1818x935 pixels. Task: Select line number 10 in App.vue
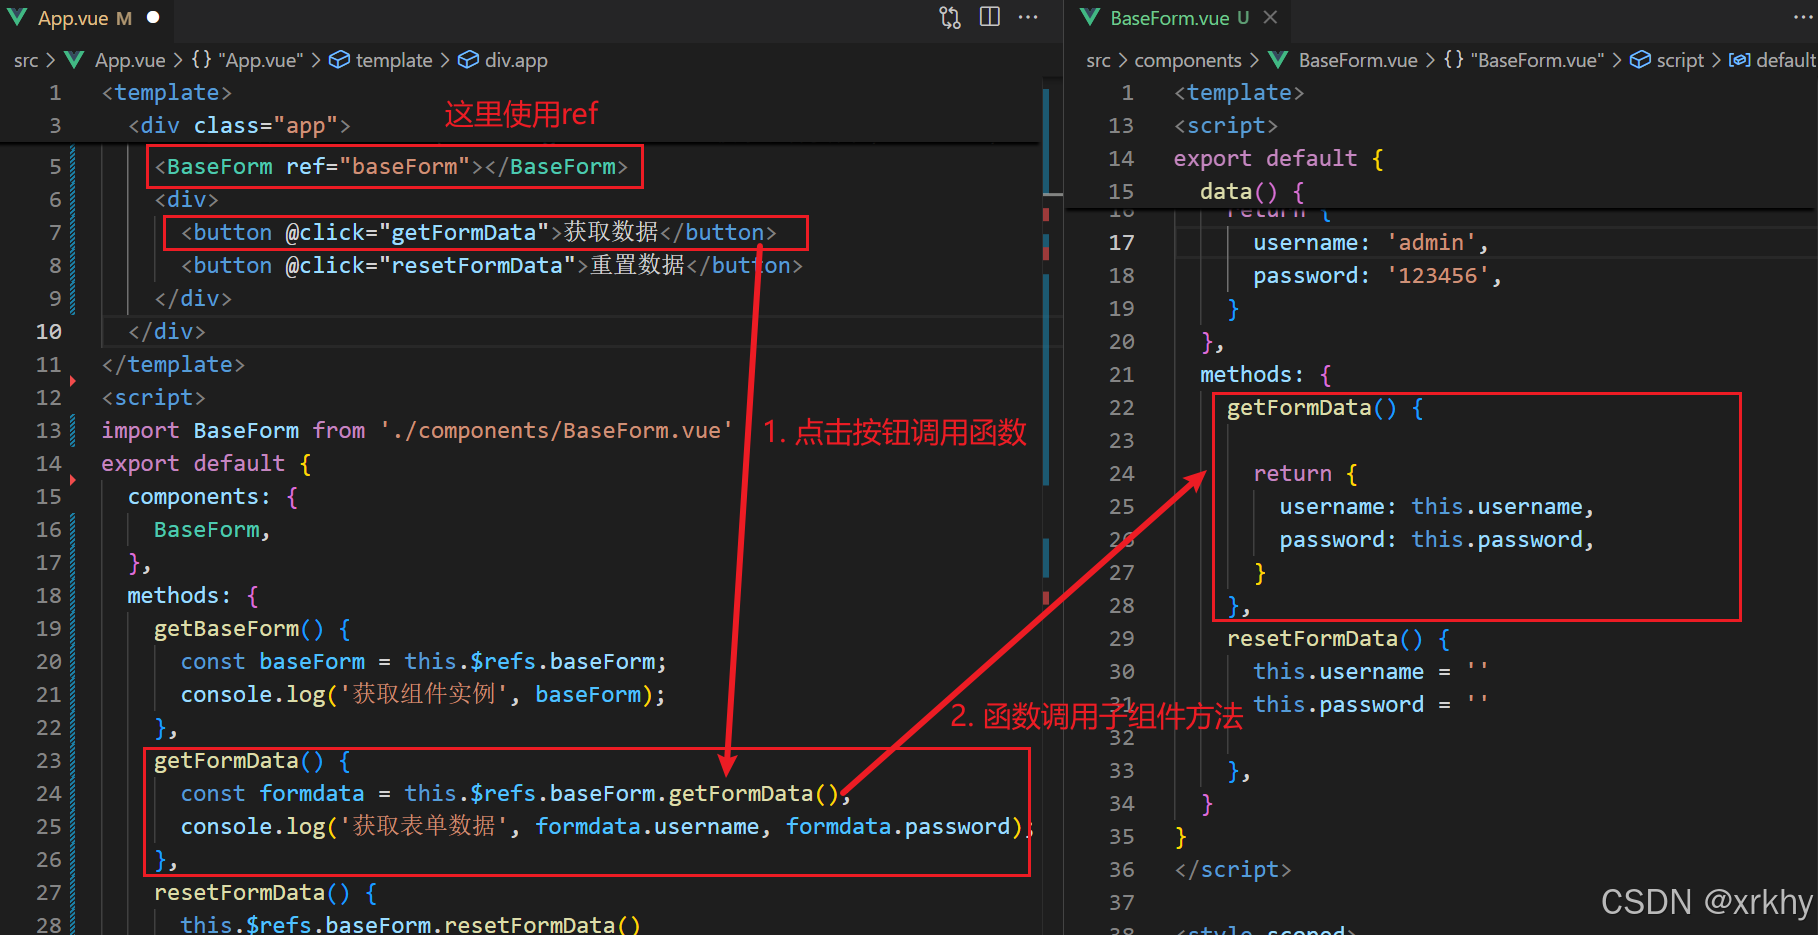48,331
